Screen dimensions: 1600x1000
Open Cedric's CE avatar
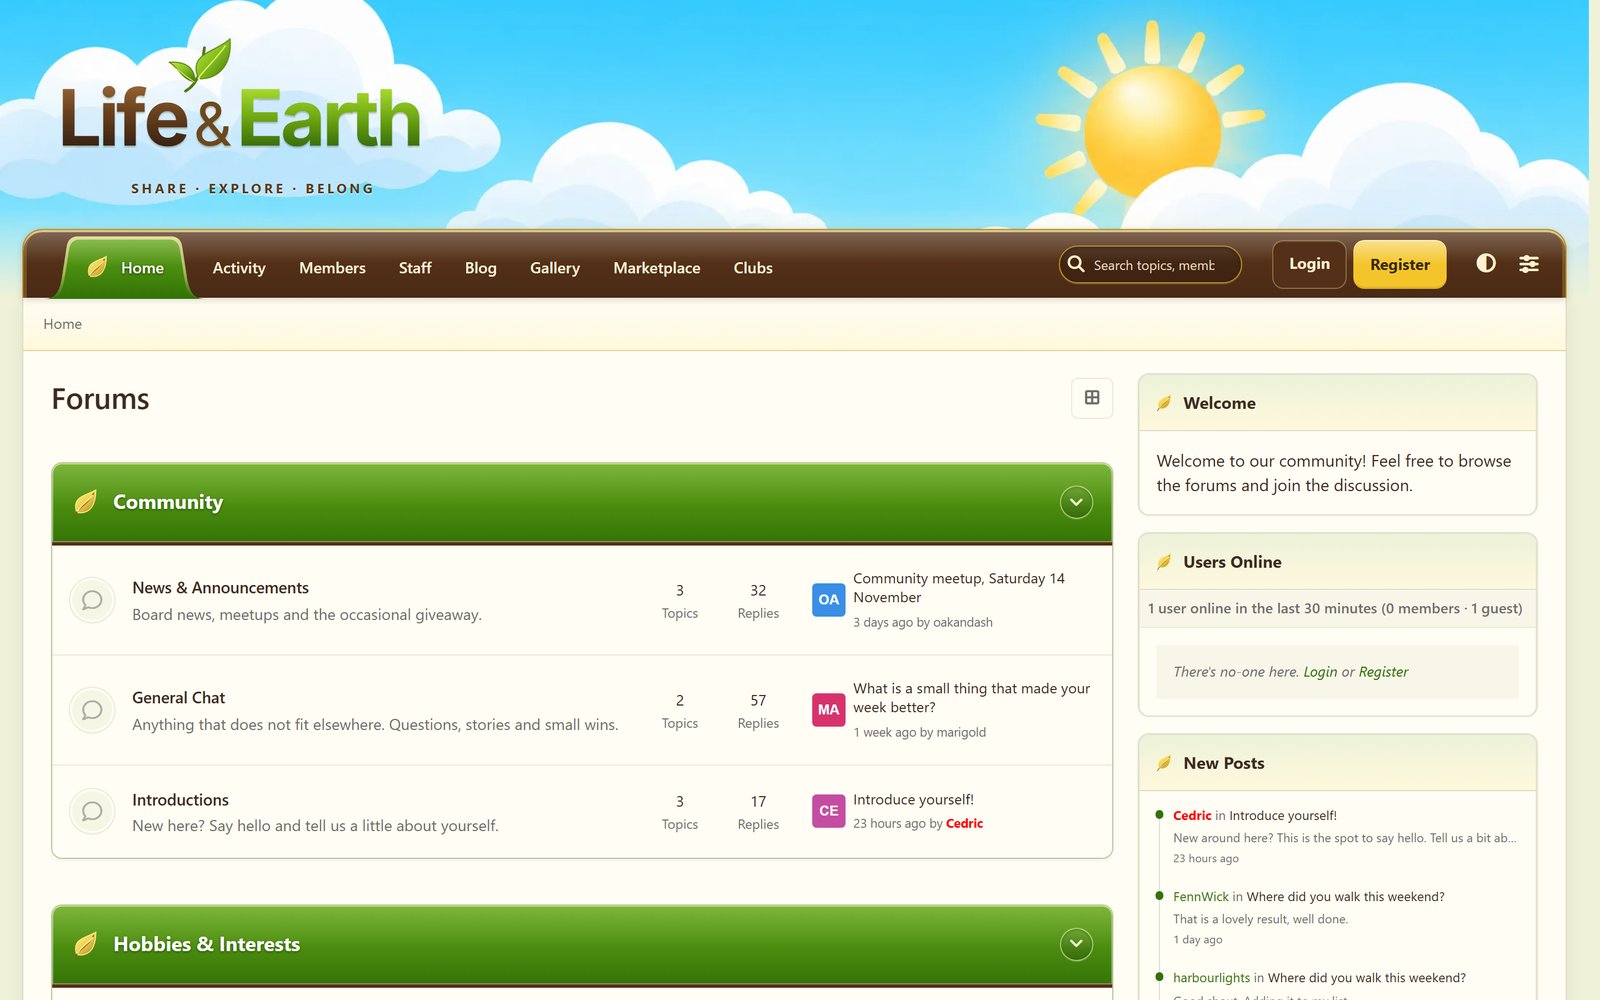[829, 811]
